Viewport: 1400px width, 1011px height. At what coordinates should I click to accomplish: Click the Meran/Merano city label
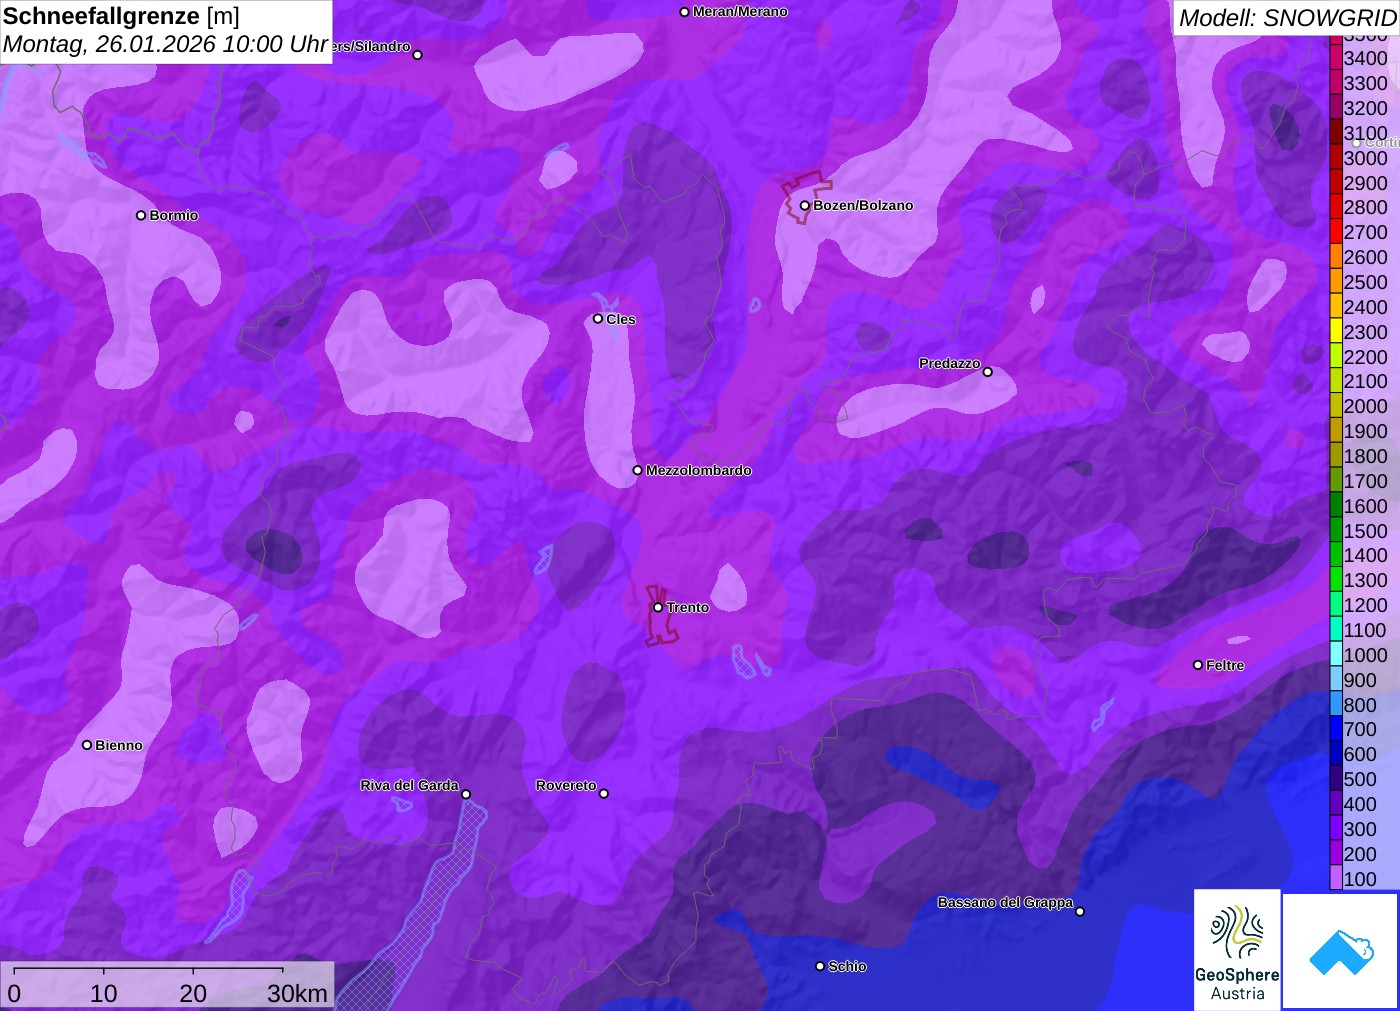740,12
